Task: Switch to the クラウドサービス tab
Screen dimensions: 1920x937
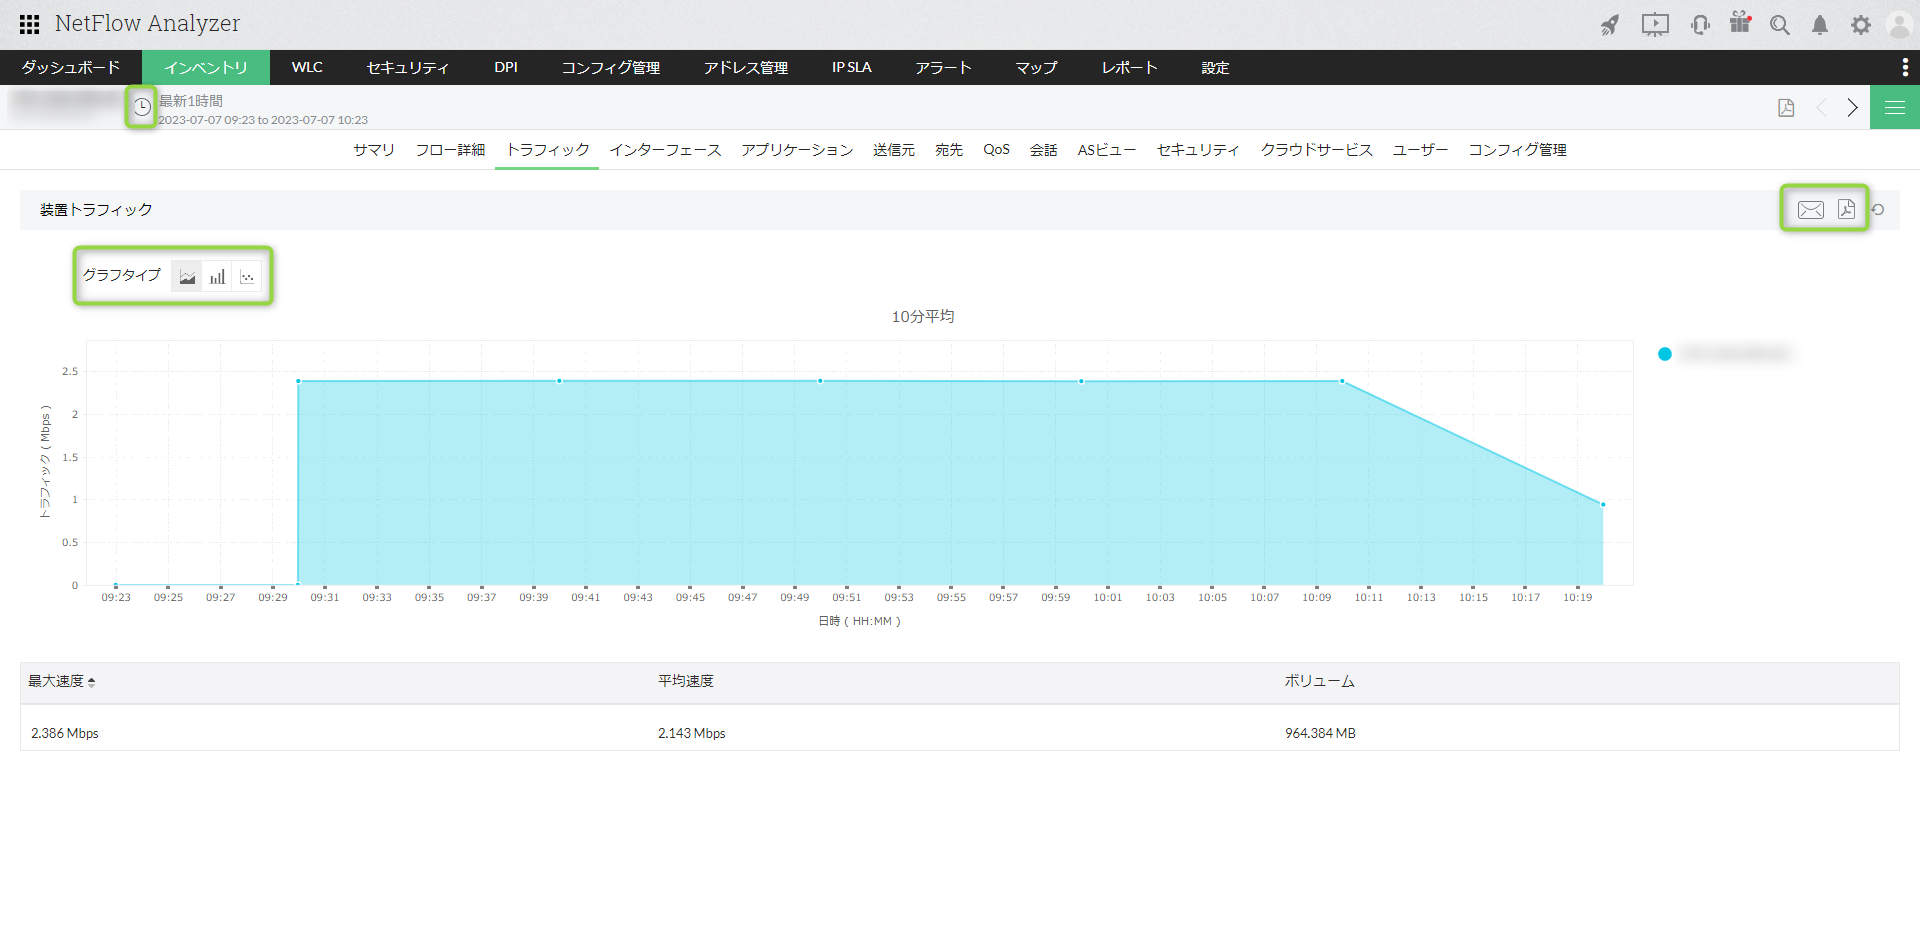Action: pyautogui.click(x=1316, y=150)
